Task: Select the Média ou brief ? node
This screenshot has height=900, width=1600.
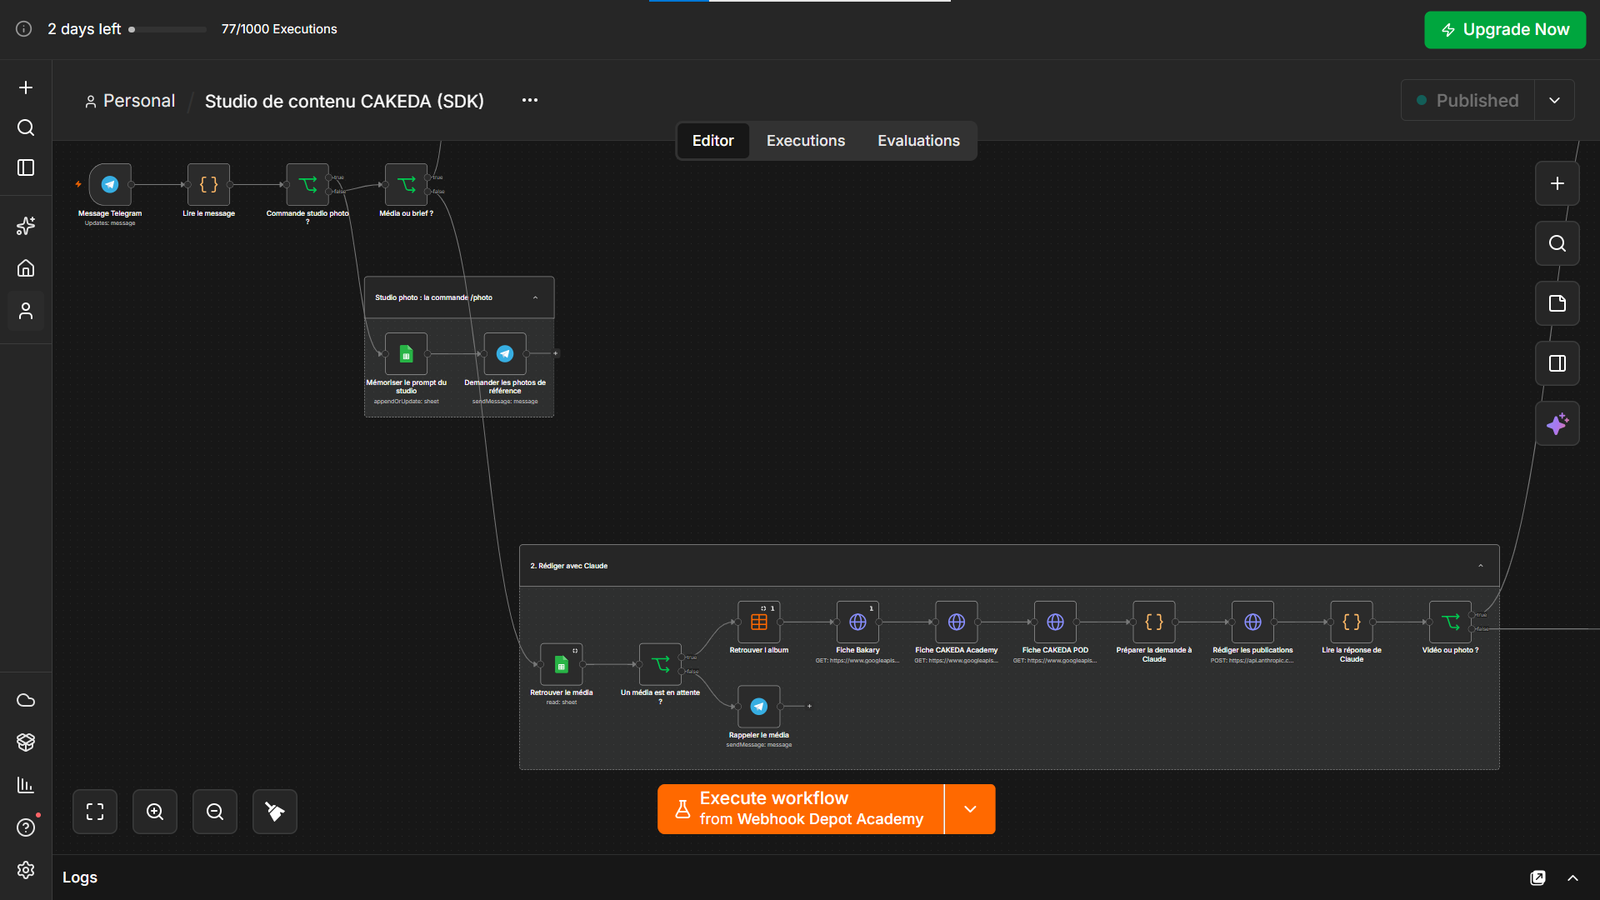Action: coord(406,184)
